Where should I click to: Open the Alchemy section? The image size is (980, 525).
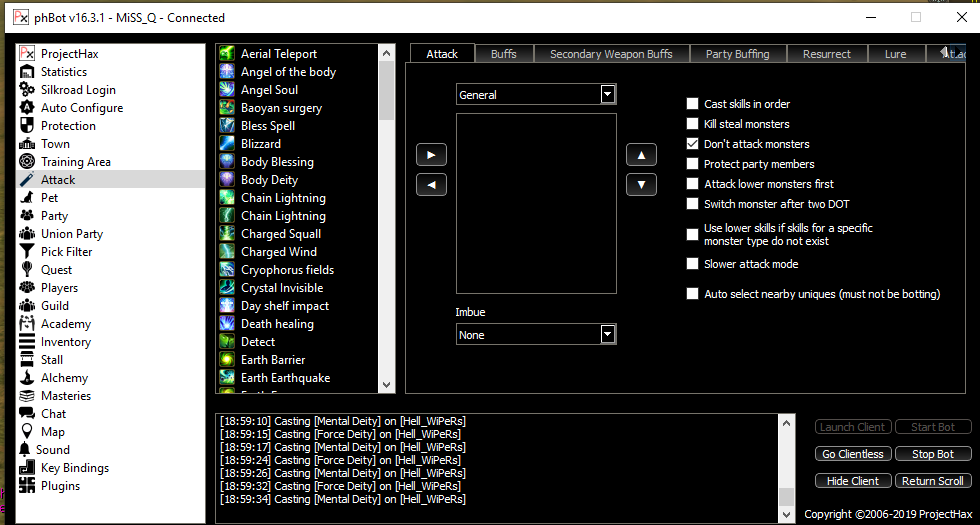click(x=64, y=378)
